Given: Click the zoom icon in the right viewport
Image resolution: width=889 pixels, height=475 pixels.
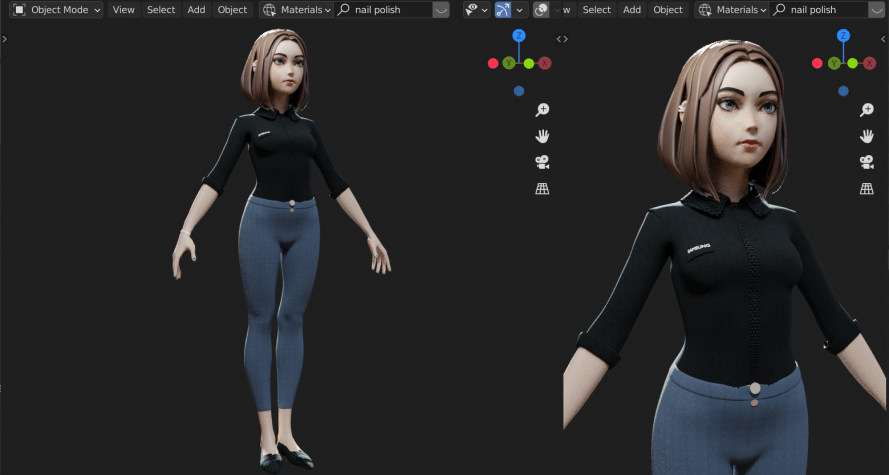Looking at the screenshot, I should pyautogui.click(x=867, y=110).
